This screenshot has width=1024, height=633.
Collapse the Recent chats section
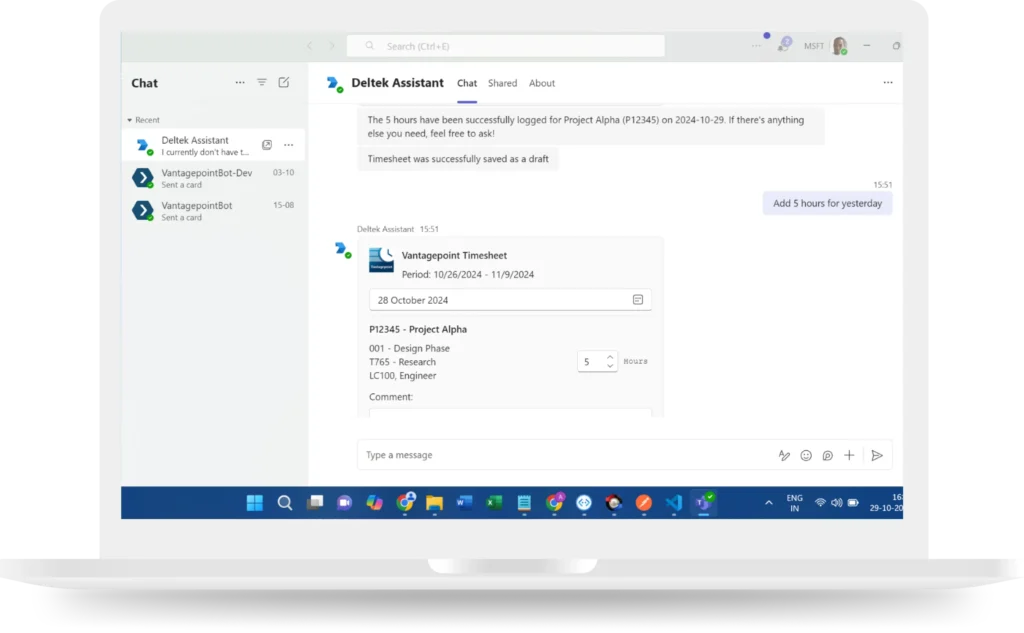(x=130, y=120)
